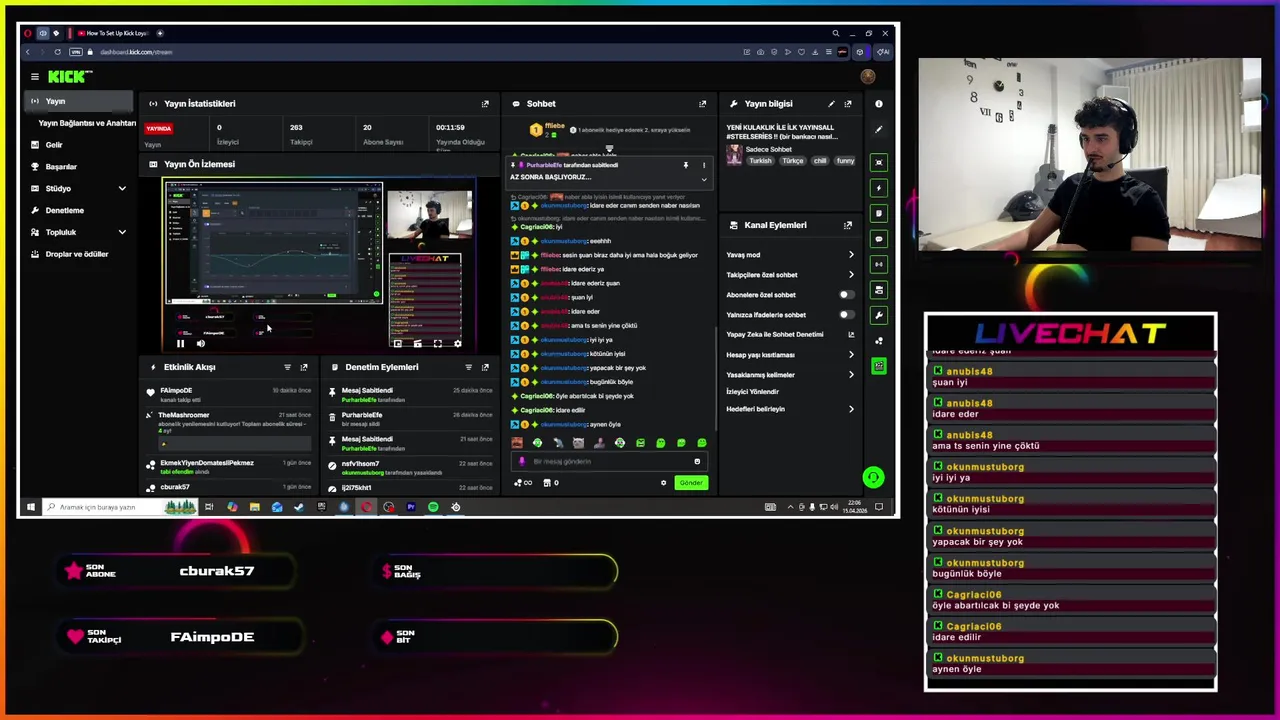Filter the Denetim Eylemleri list
1280x720 pixels.
[x=468, y=367]
